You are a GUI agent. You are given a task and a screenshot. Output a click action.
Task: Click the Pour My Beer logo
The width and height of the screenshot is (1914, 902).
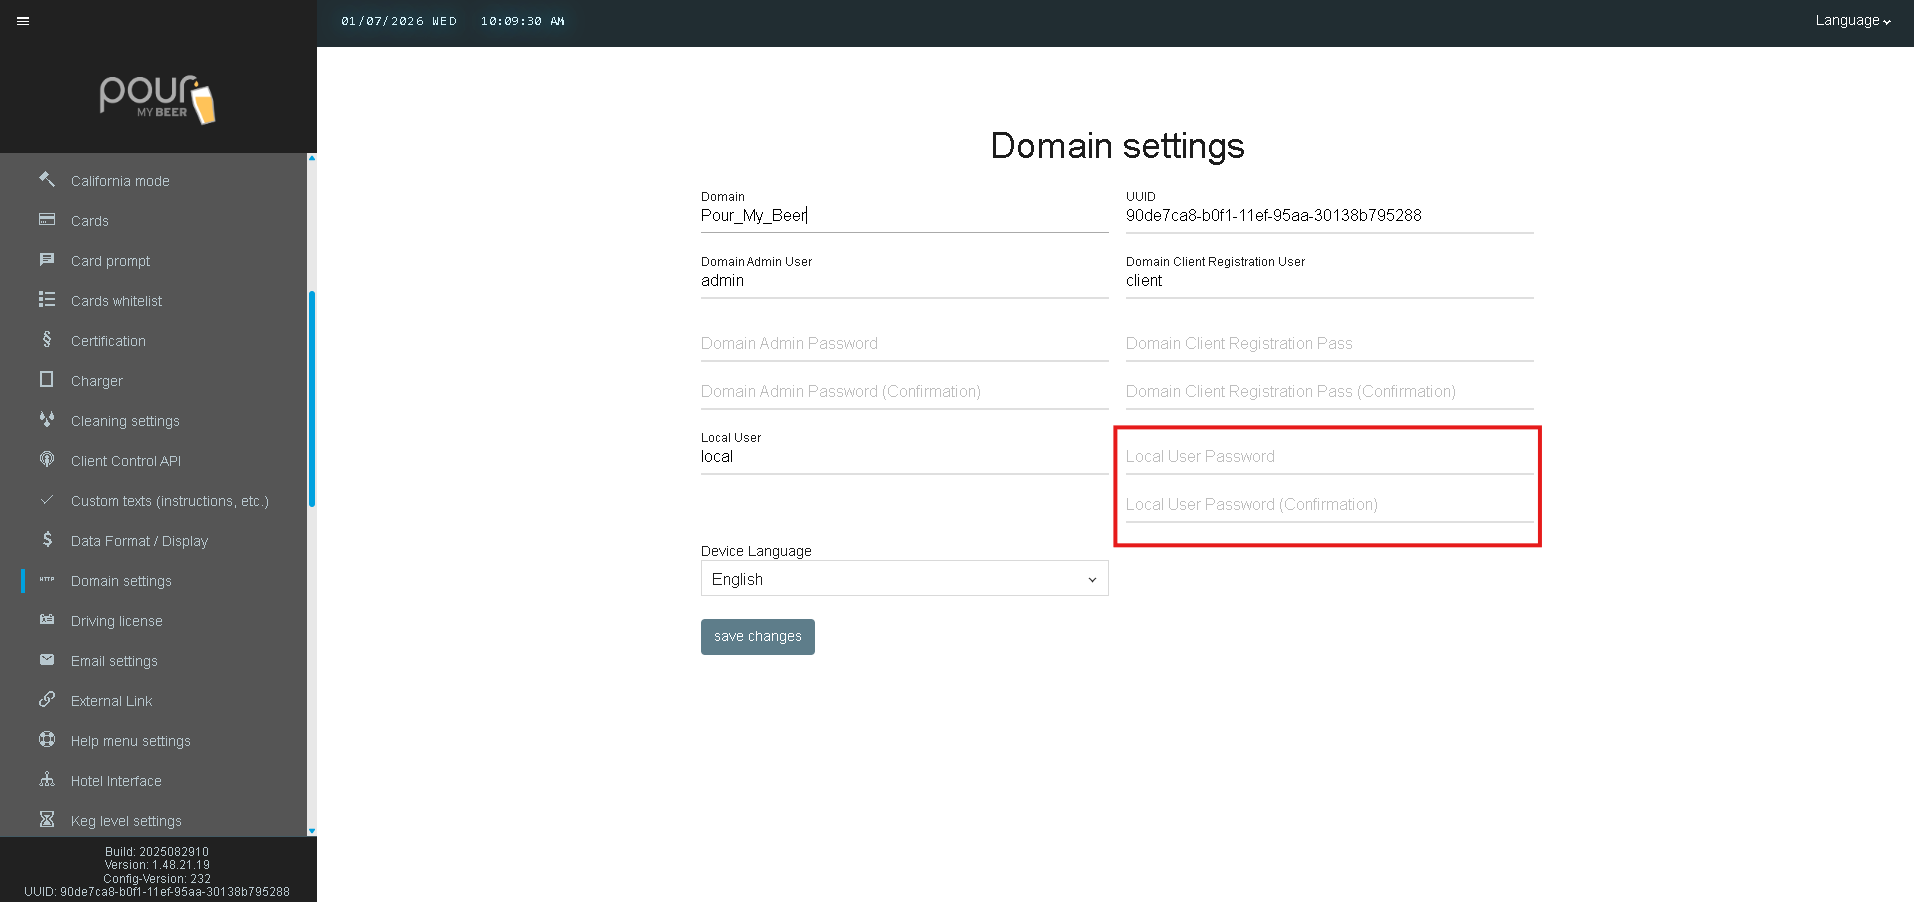pyautogui.click(x=158, y=99)
